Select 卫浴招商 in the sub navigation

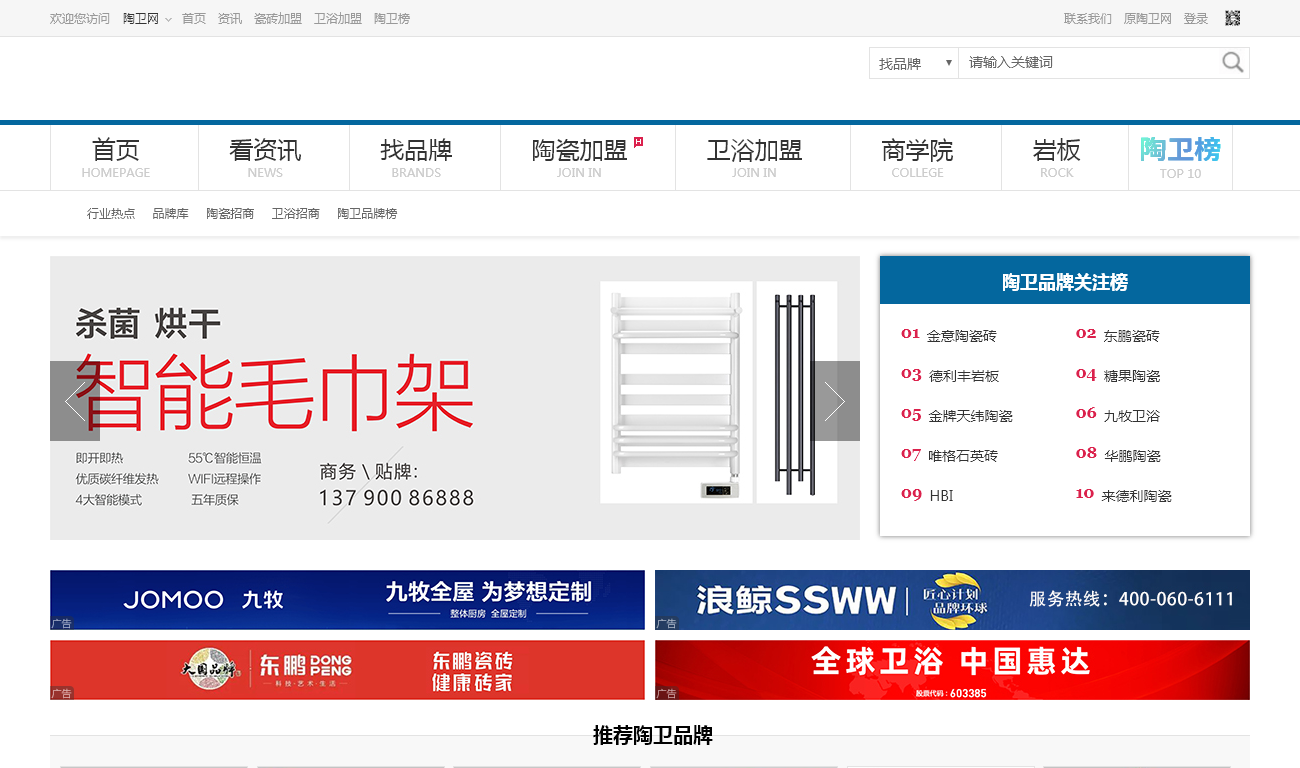296,214
